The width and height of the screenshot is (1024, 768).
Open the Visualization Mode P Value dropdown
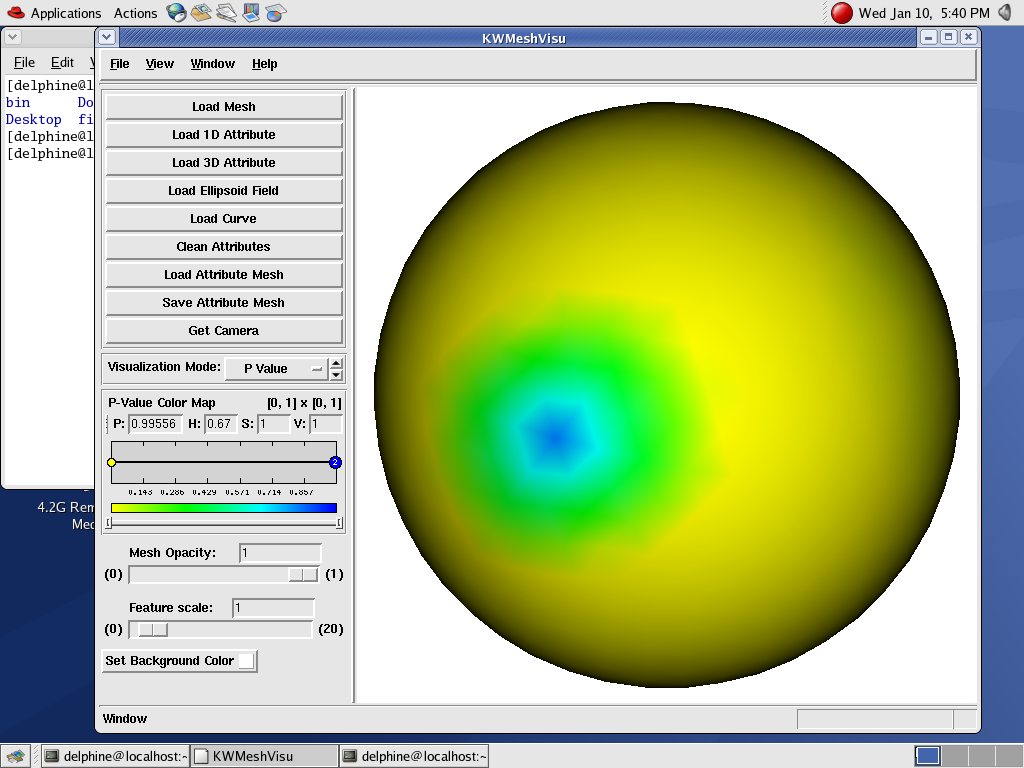point(276,368)
